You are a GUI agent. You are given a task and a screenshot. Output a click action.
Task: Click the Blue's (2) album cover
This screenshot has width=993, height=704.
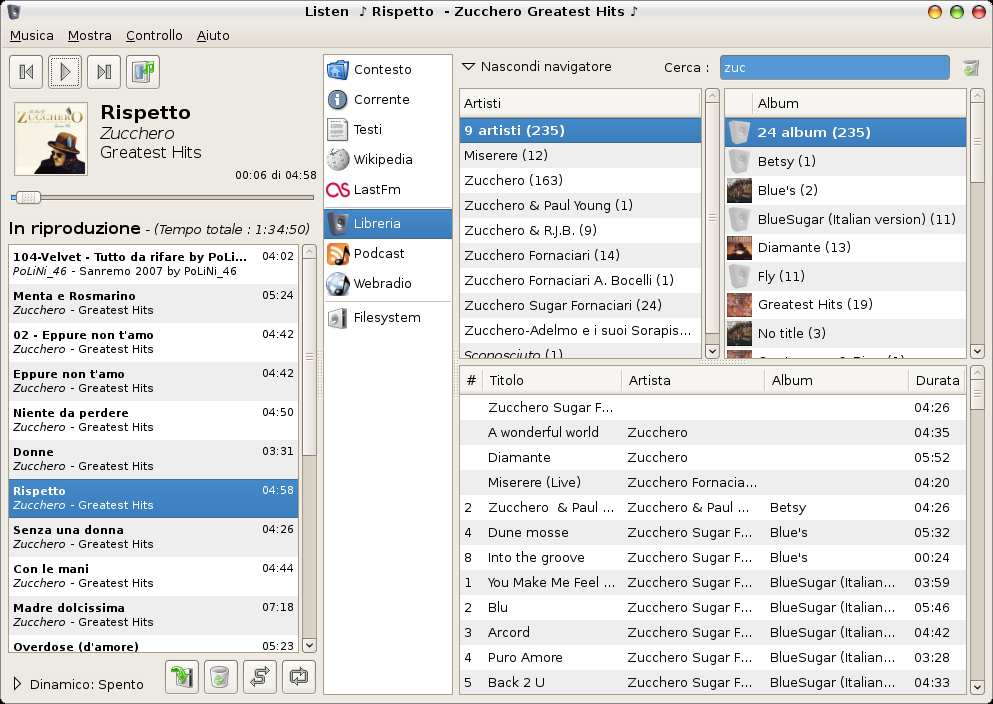click(739, 190)
